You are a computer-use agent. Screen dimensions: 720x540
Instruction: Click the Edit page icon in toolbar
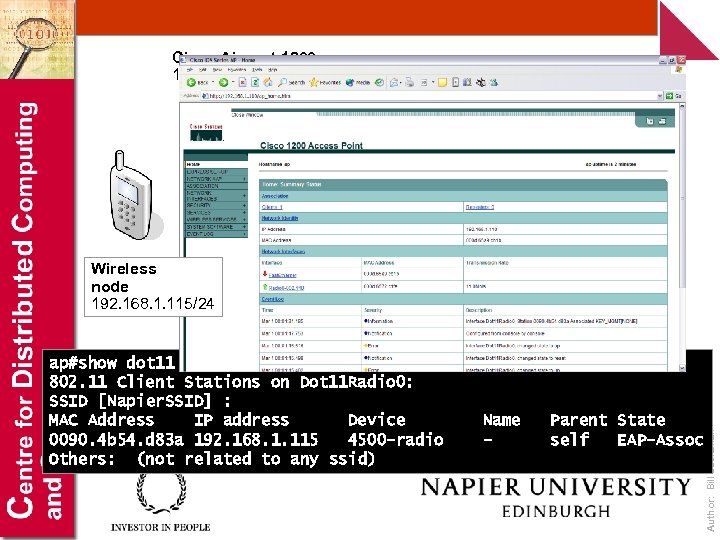point(424,83)
